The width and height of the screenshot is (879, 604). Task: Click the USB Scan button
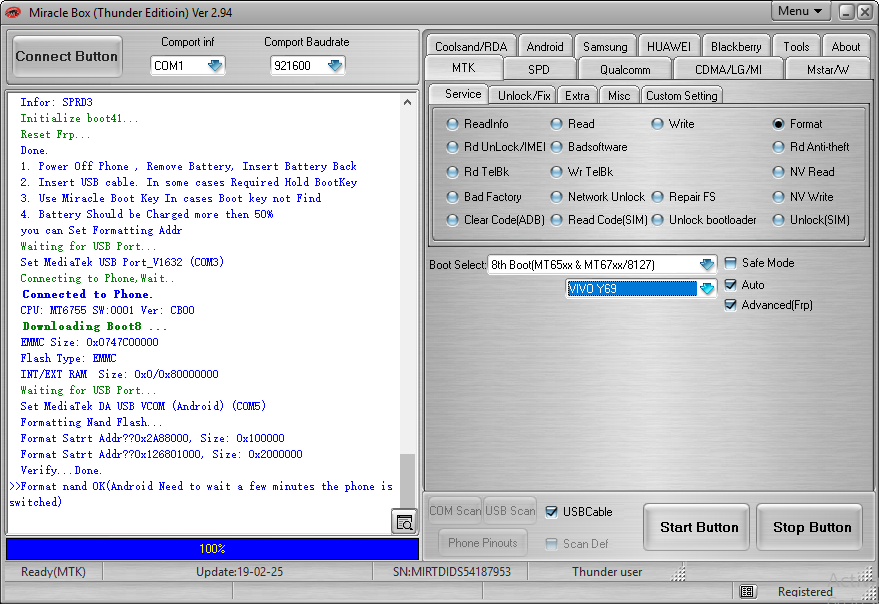[x=510, y=510]
